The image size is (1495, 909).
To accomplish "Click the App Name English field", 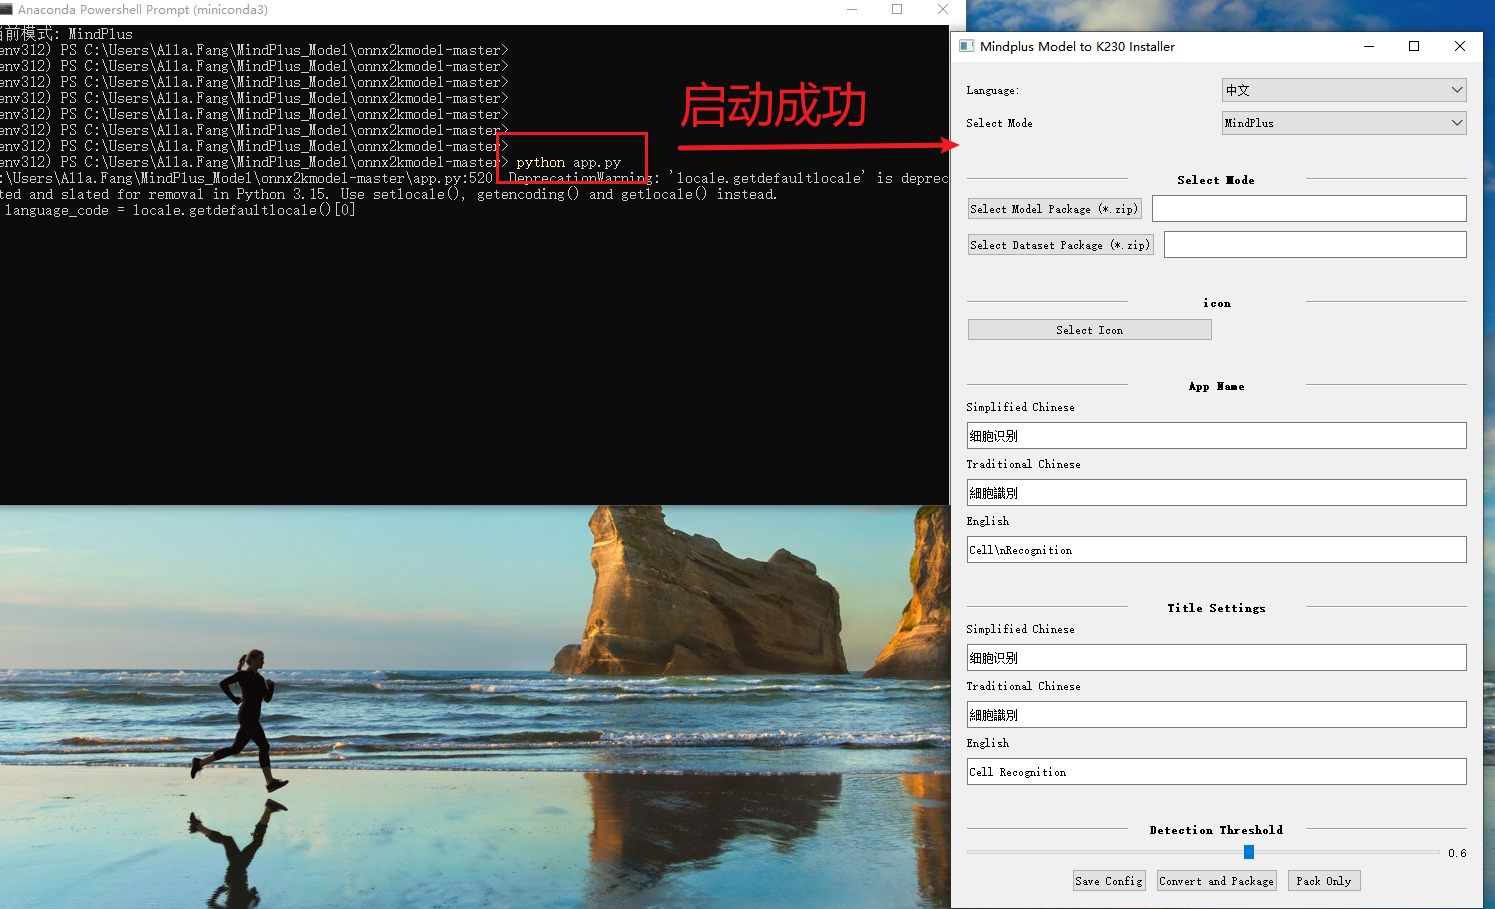I will coord(1216,550).
